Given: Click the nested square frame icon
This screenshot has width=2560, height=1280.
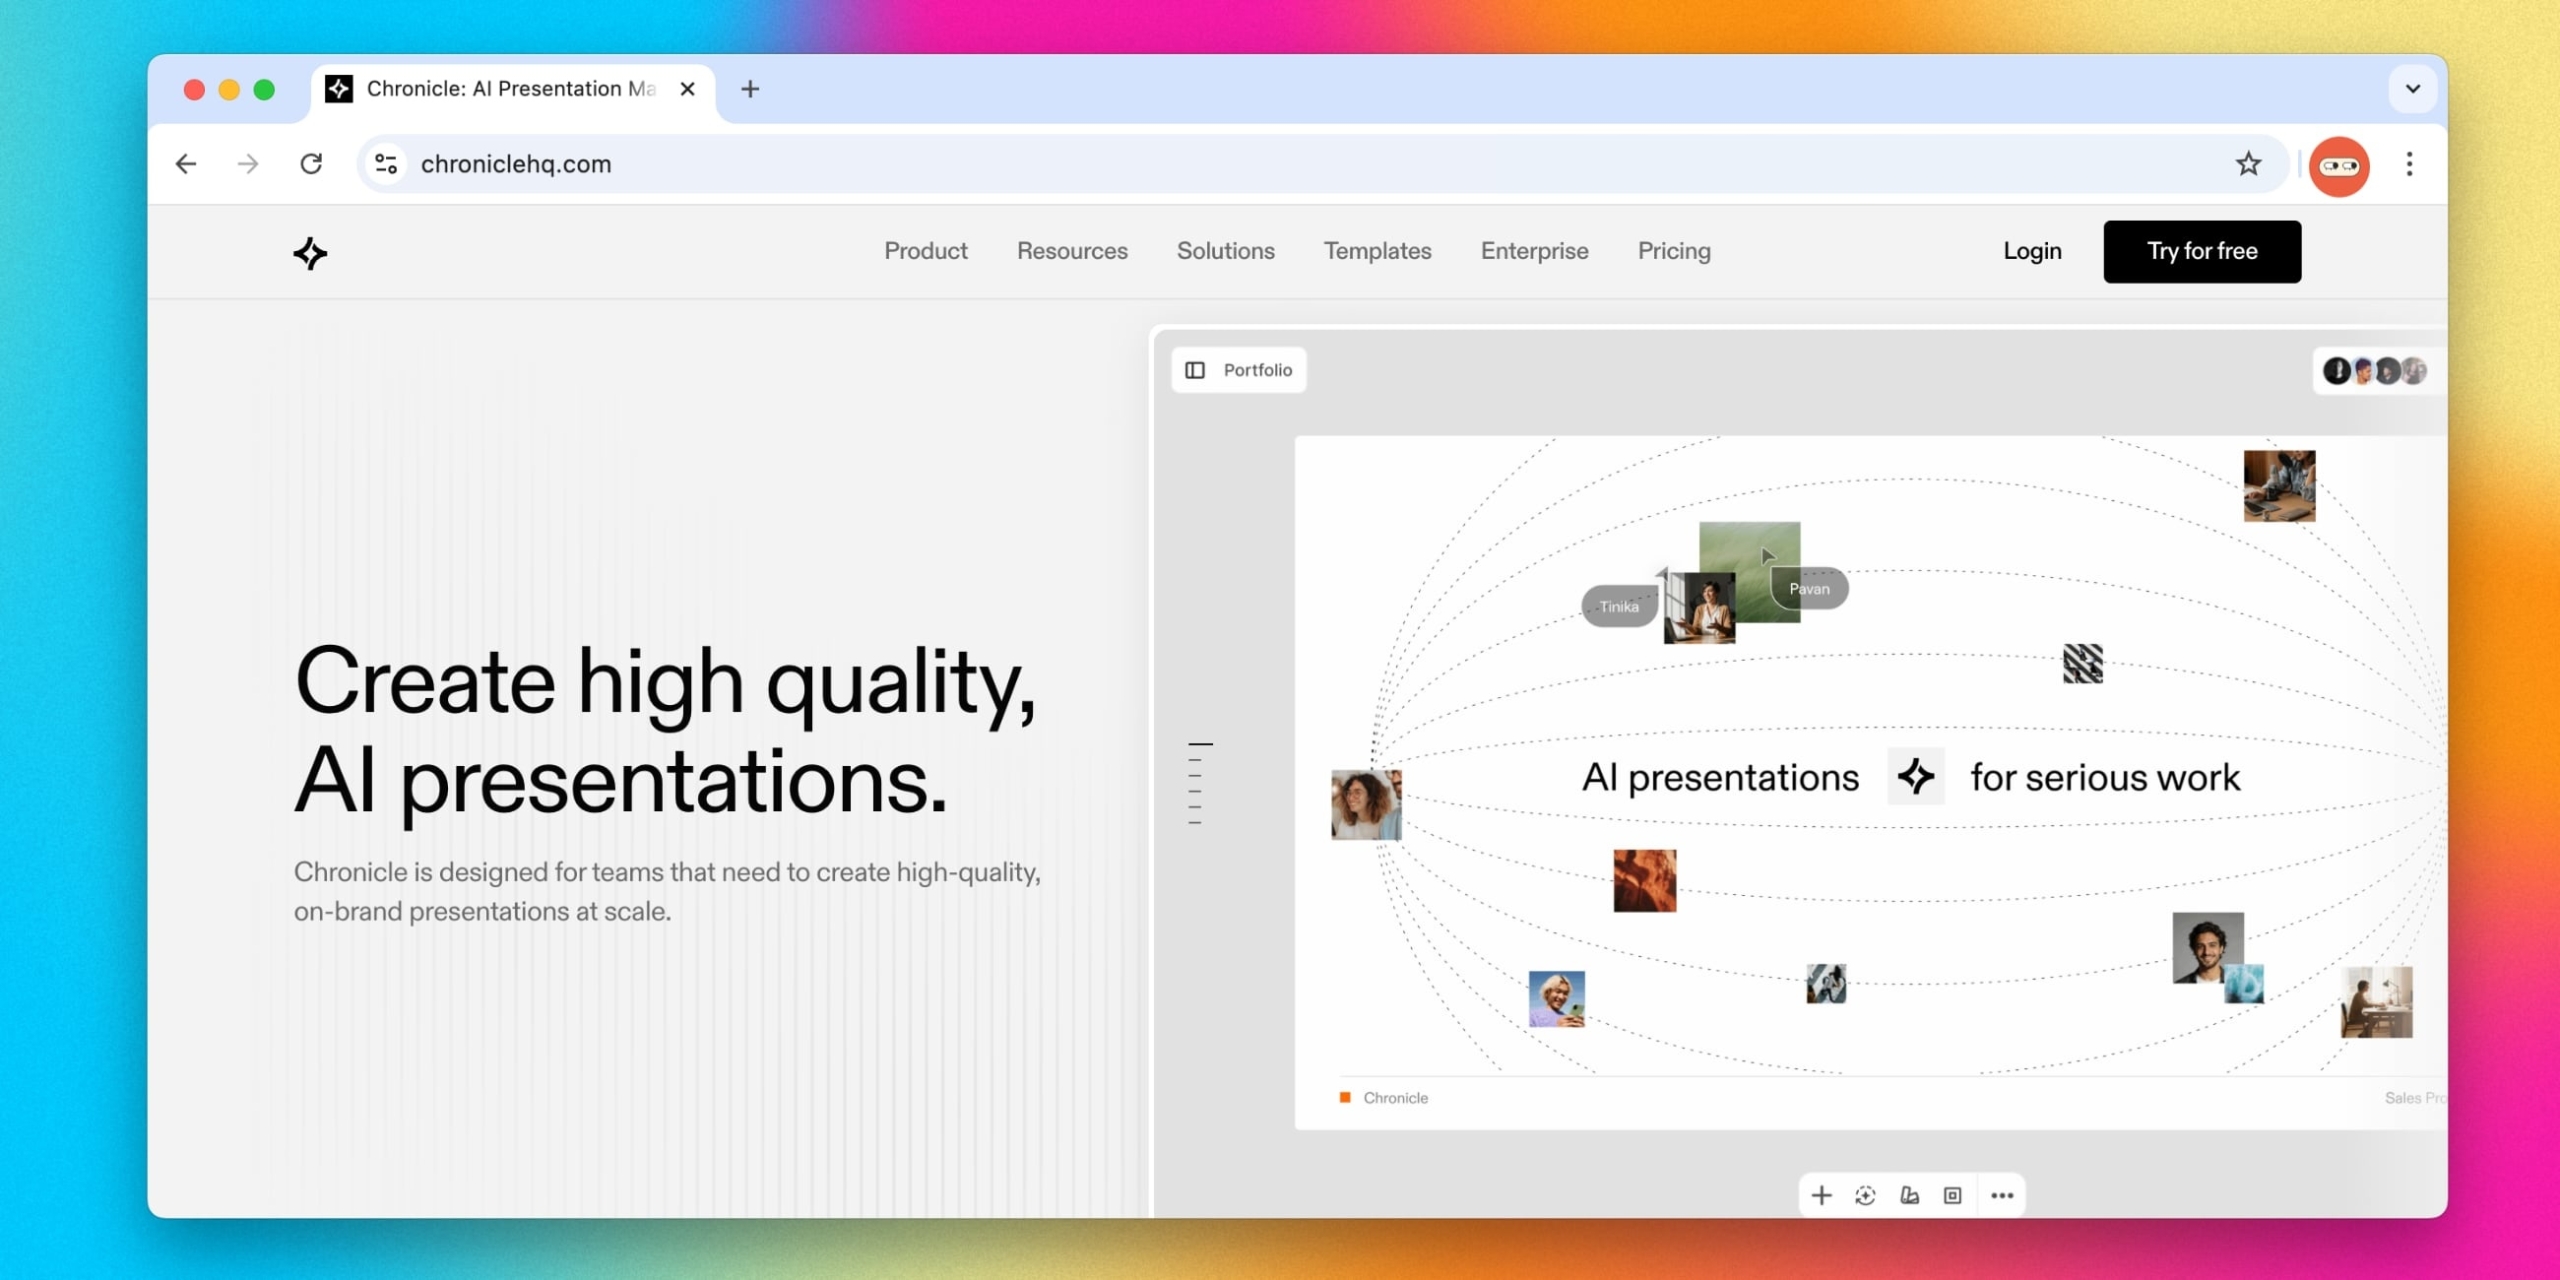Looking at the screenshot, I should (1952, 1195).
